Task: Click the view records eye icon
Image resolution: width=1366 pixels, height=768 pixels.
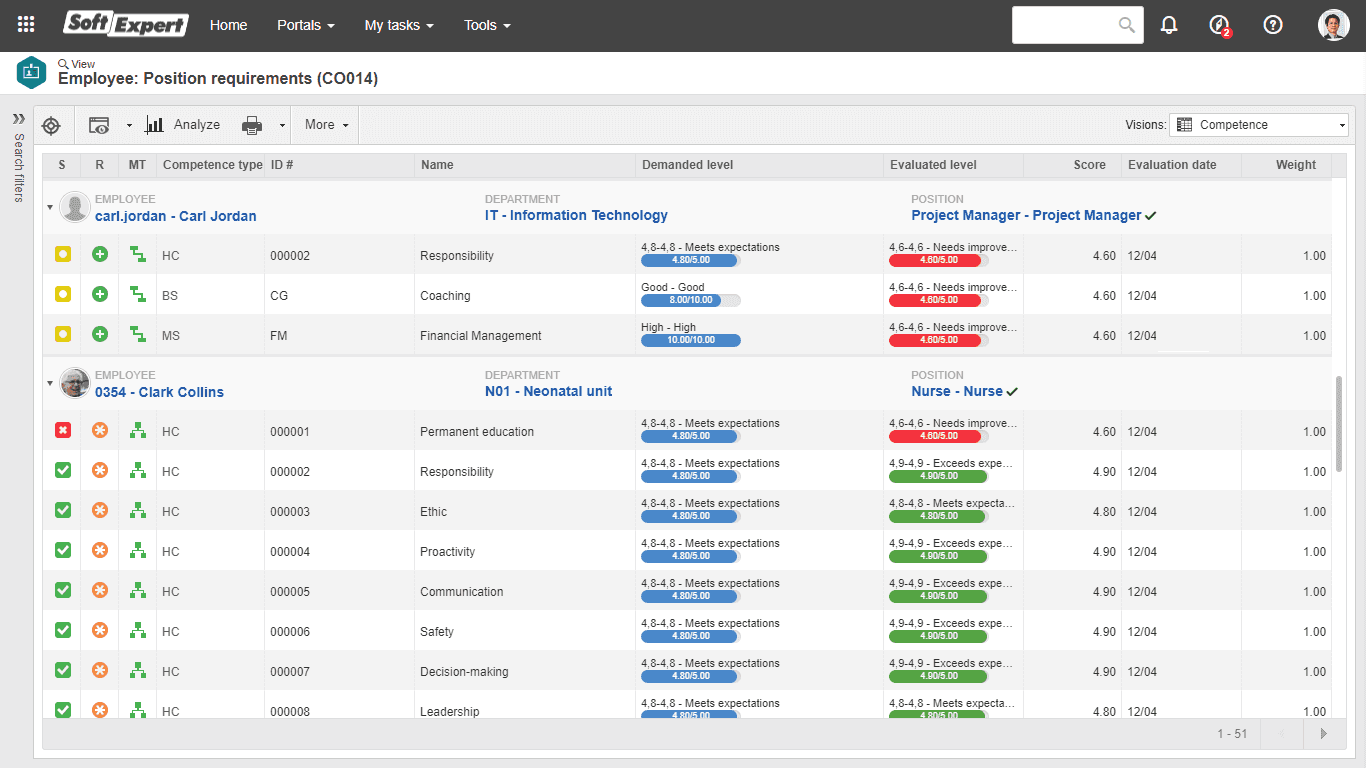Action: pyautogui.click(x=99, y=125)
